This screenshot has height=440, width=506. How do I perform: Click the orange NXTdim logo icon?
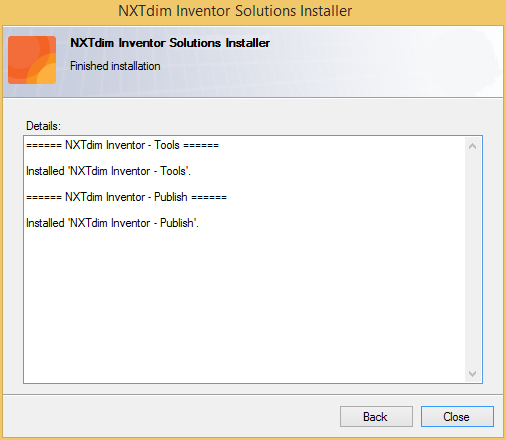32,60
